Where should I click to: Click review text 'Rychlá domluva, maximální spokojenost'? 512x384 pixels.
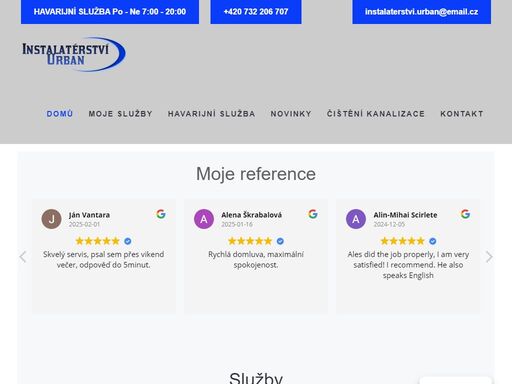[x=256, y=259]
